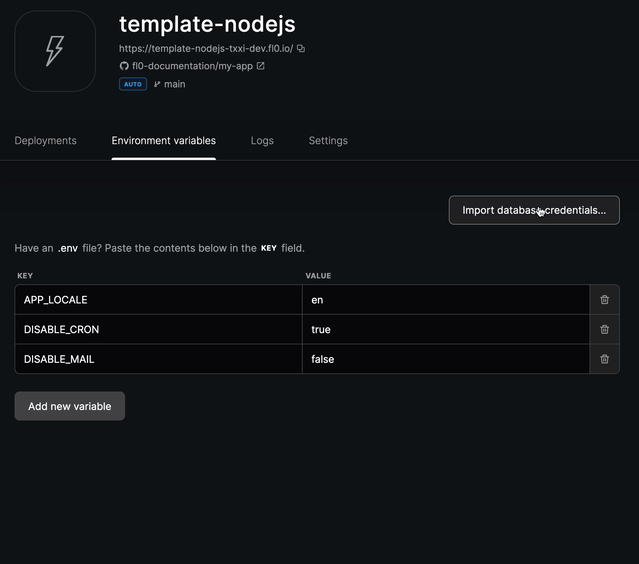Open the Deployments tab
This screenshot has height=564, width=639.
coord(45,141)
